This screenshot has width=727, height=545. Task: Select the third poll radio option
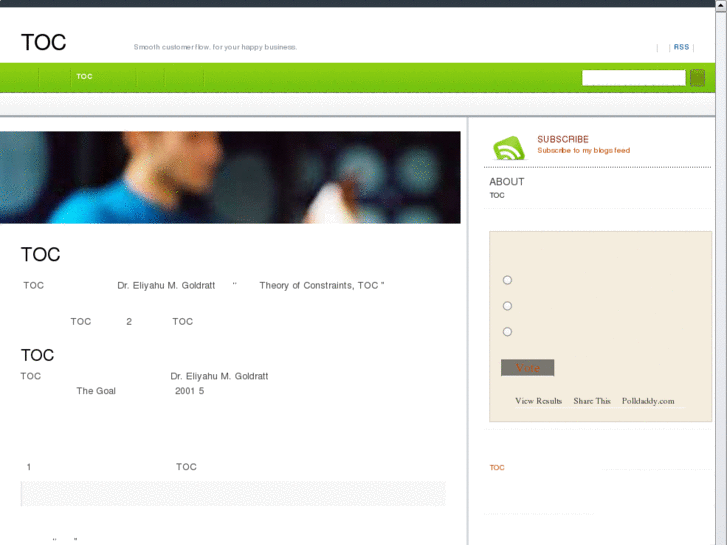507,332
